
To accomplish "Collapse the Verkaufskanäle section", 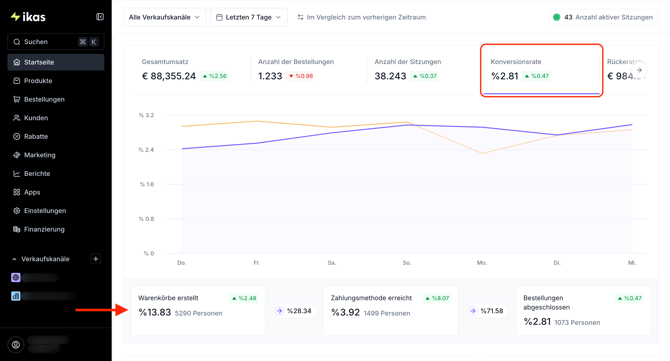I will tap(15, 259).
